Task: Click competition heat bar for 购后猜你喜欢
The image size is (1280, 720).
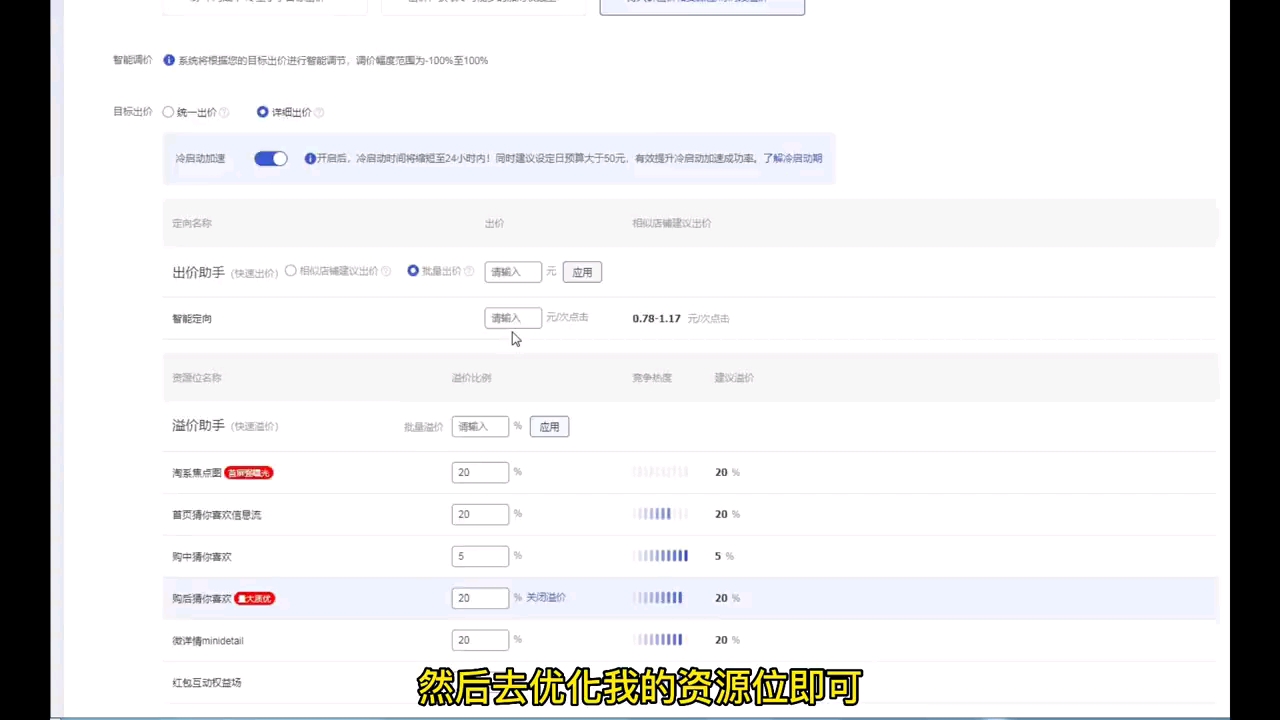Action: coord(660,598)
